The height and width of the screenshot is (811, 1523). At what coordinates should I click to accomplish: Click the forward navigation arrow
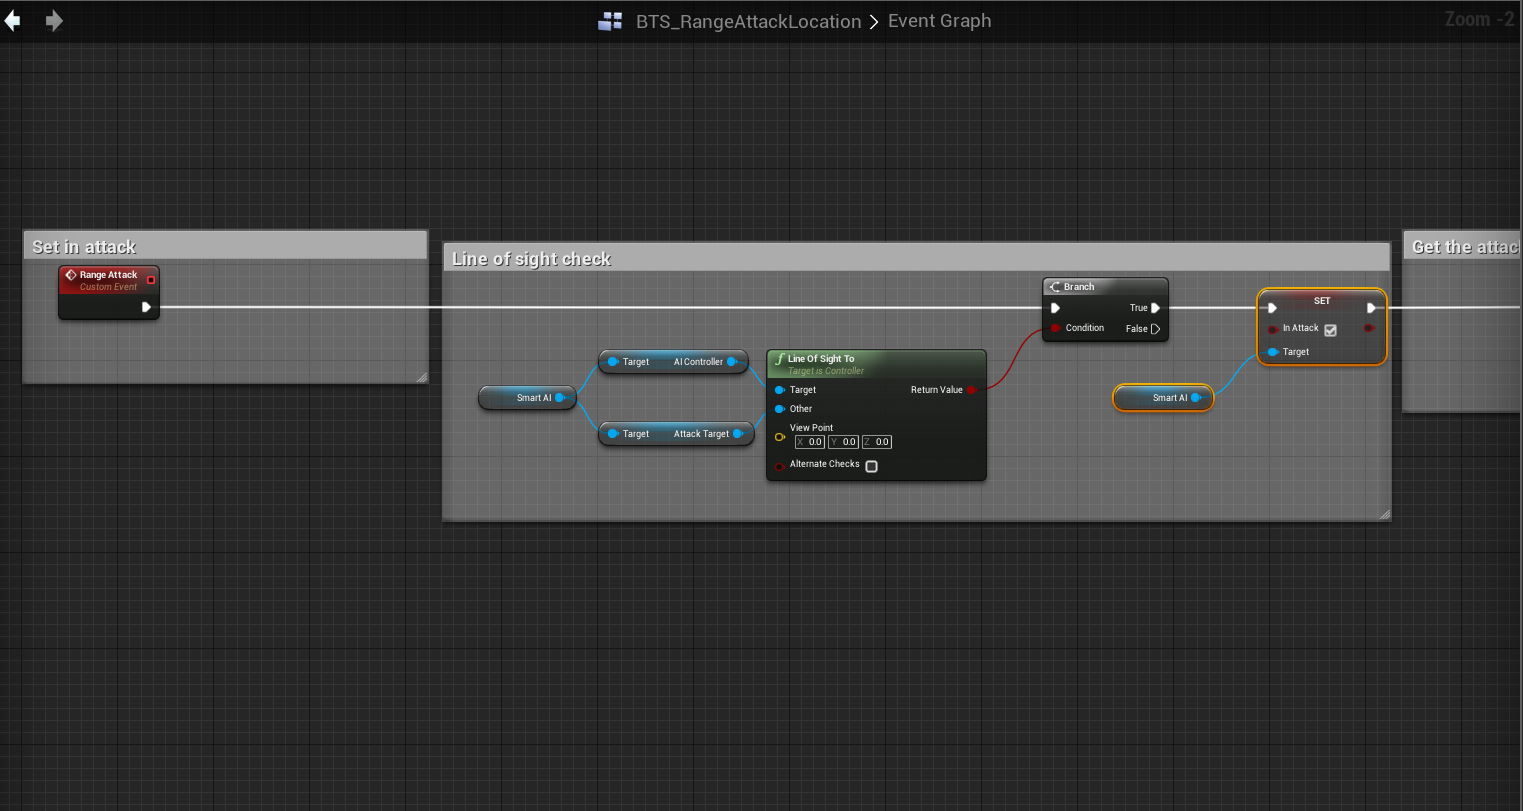coord(54,21)
